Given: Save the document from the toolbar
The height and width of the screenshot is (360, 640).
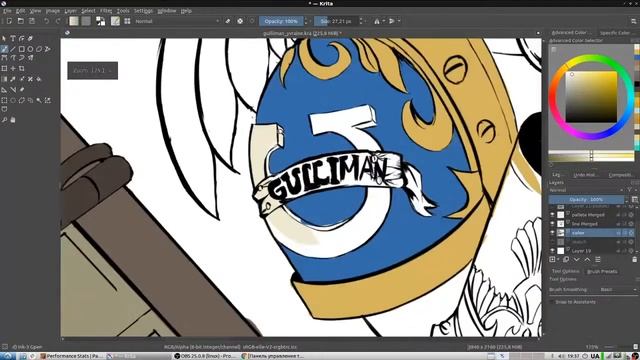Looking at the screenshot, I should click(32, 21).
